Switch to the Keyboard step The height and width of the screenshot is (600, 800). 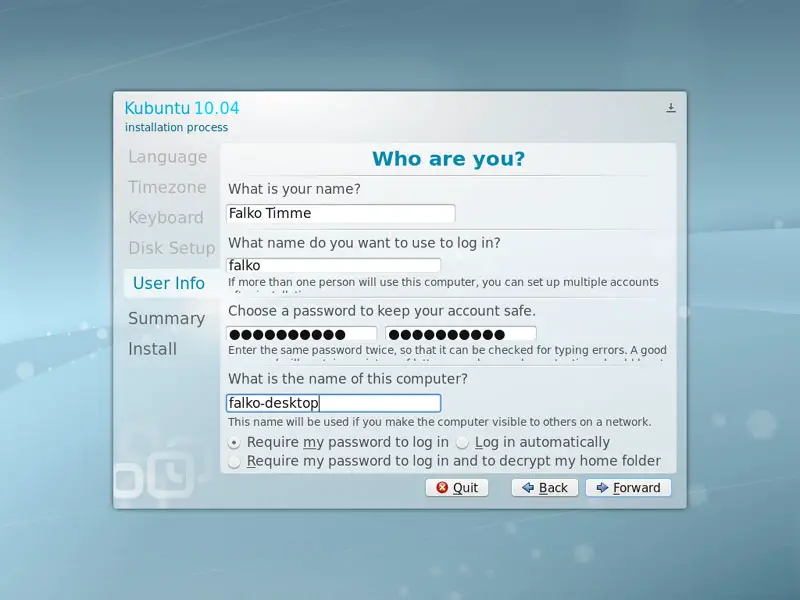pos(166,217)
